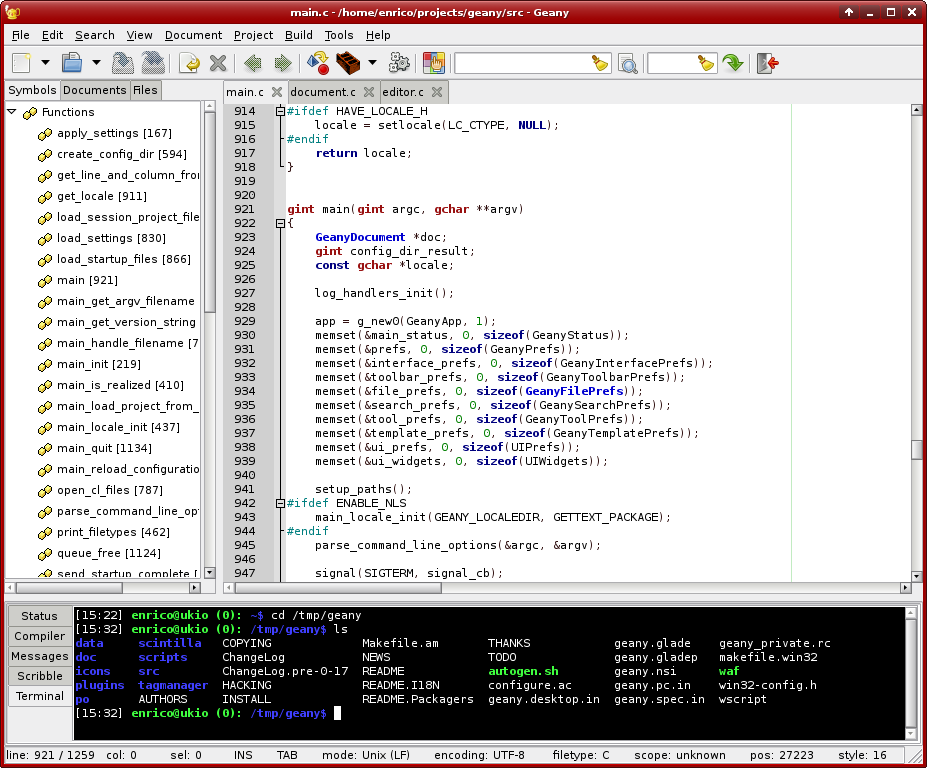Create a new file with the toolbar icon
927x768 pixels.
tap(22, 63)
